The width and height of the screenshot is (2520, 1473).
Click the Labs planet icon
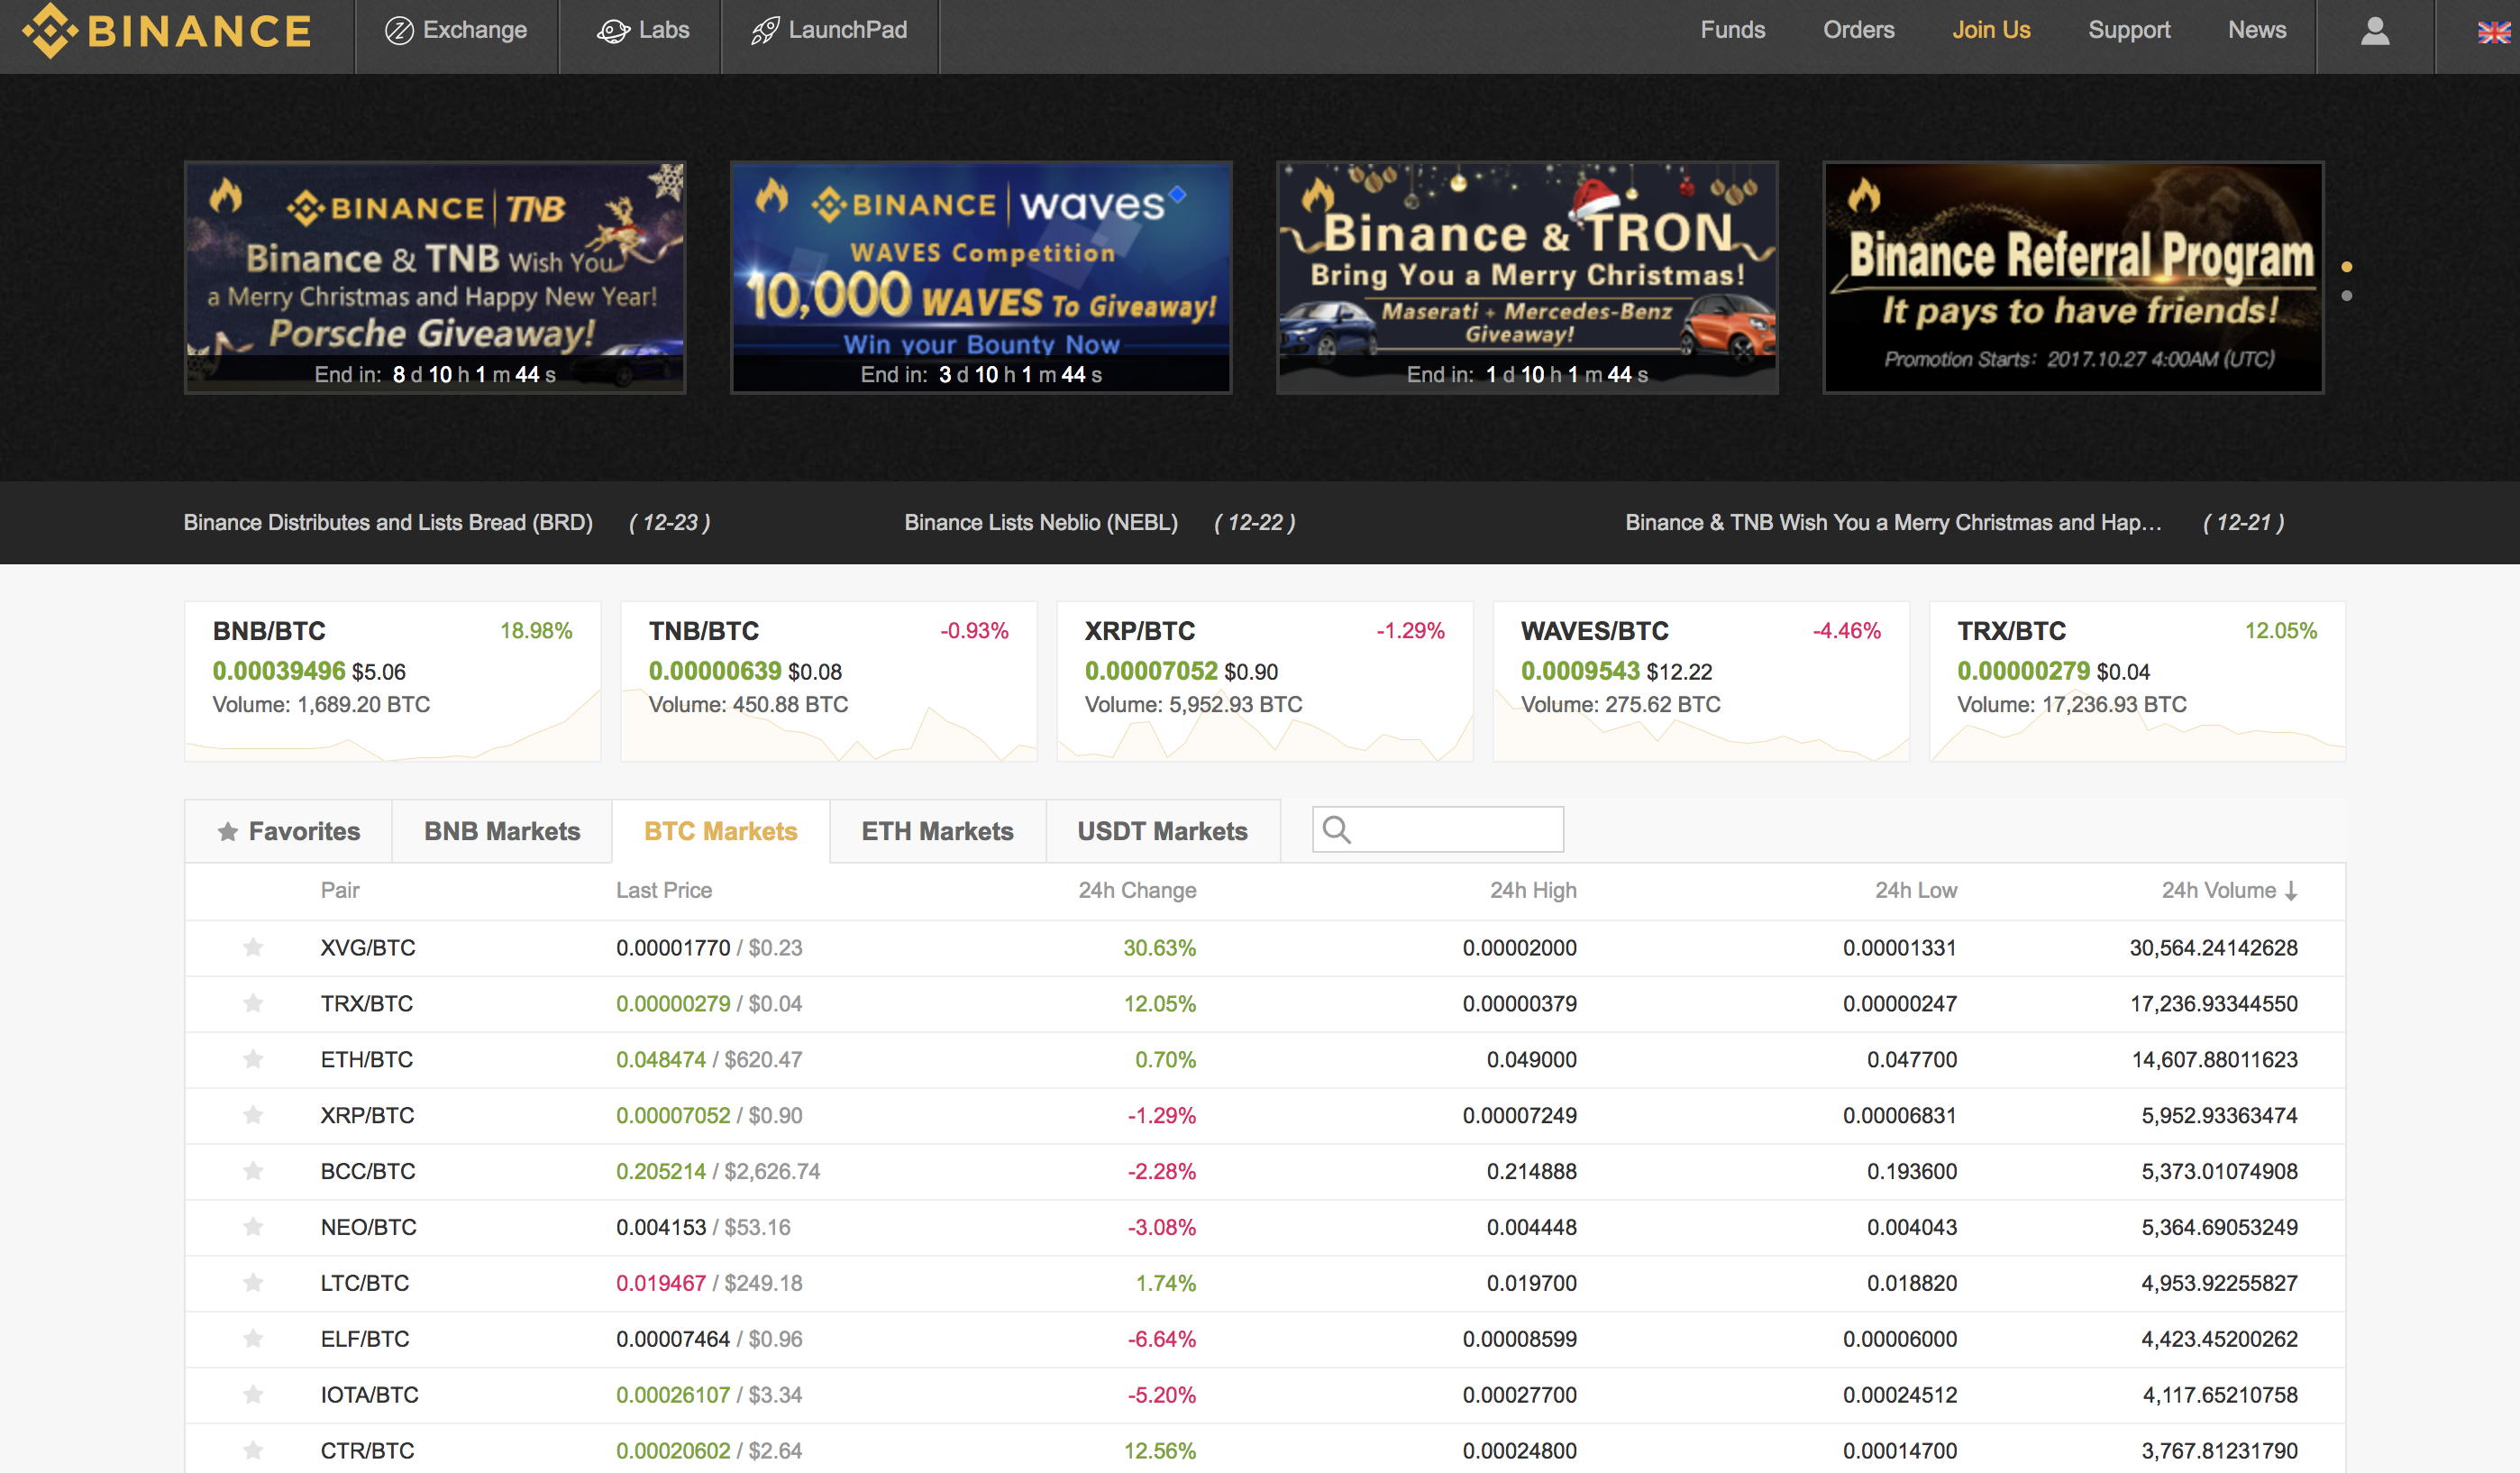[612, 31]
